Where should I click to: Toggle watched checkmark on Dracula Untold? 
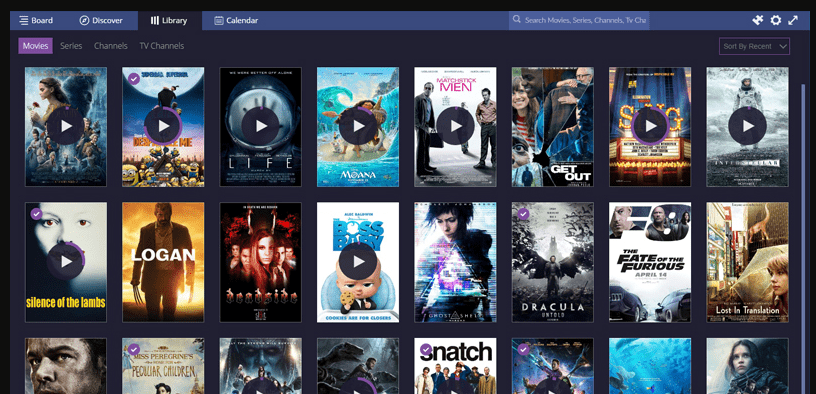(524, 214)
